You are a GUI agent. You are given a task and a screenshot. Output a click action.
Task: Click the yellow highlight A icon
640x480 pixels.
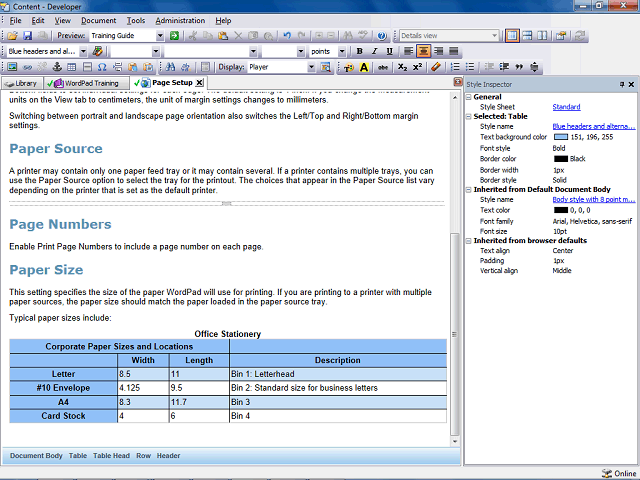pyautogui.click(x=364, y=67)
